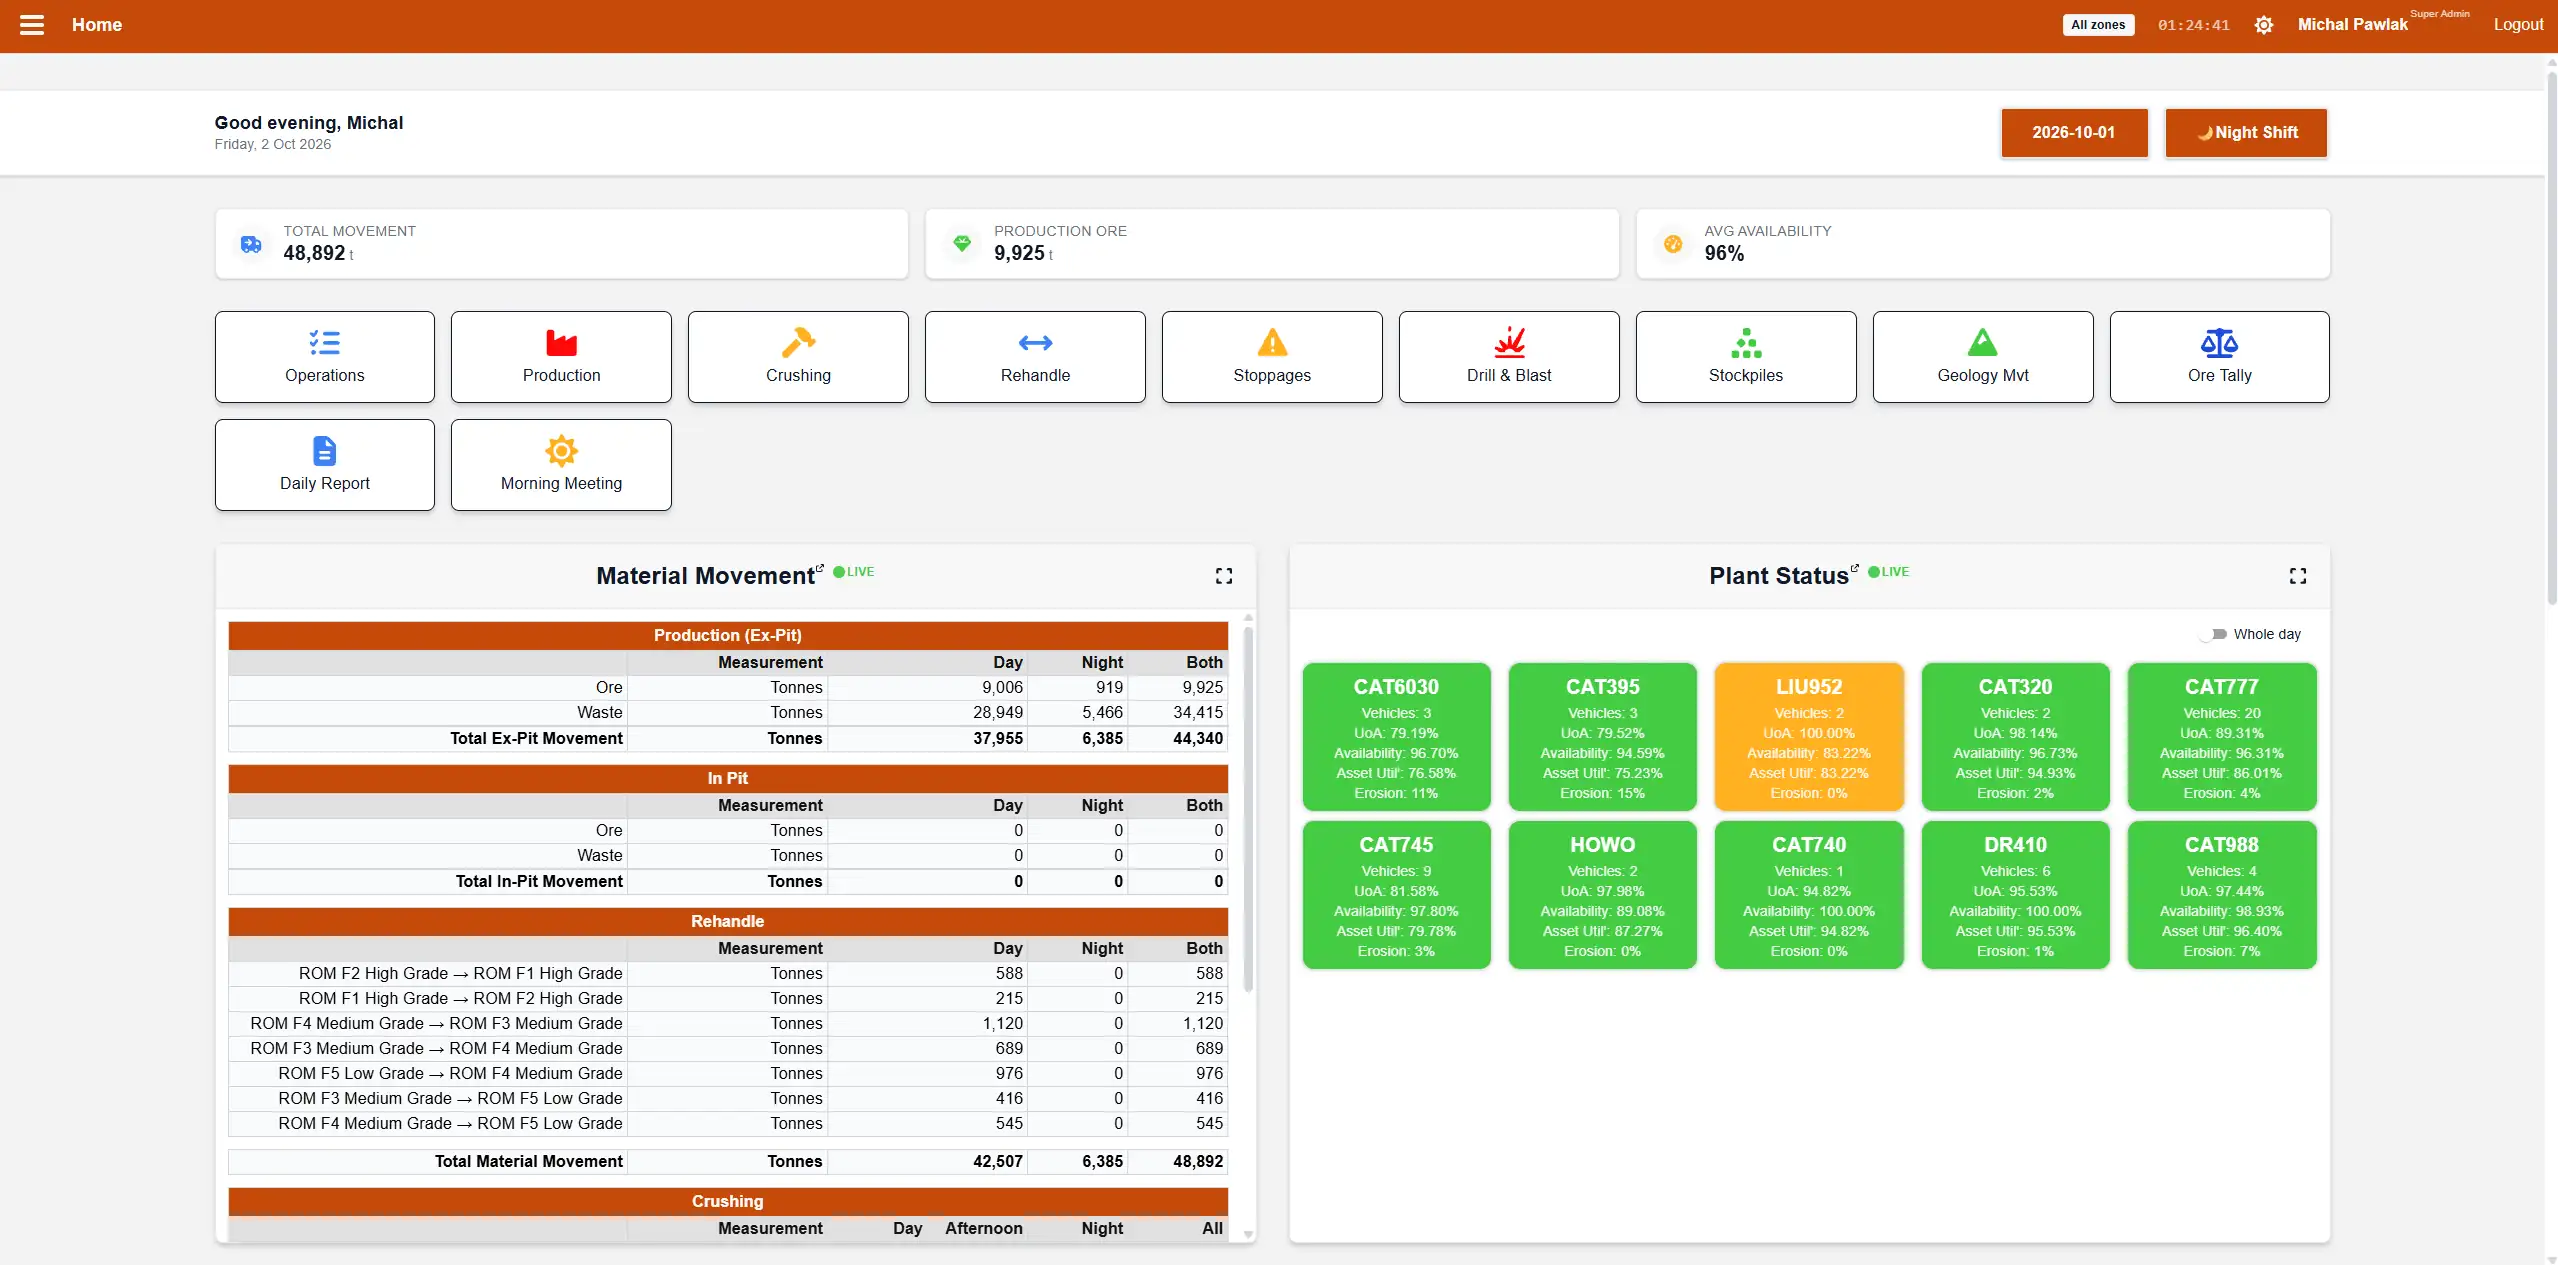Click the Production Ore 9,925 card

1272,244
